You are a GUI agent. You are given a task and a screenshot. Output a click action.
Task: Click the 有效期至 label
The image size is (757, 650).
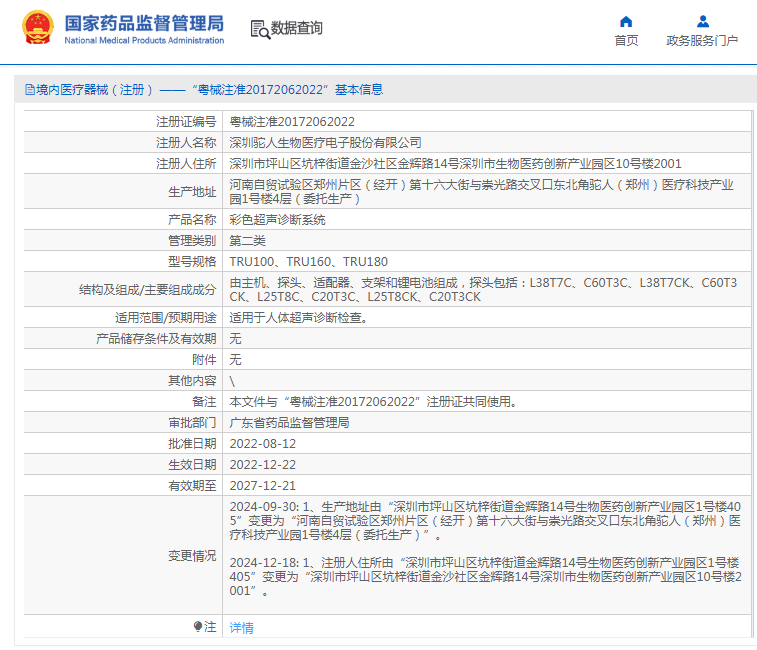tap(192, 486)
